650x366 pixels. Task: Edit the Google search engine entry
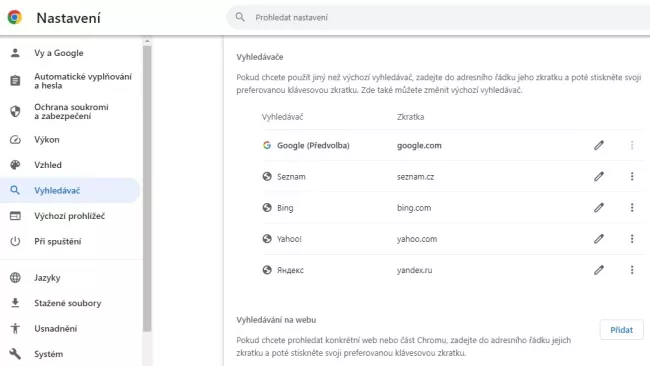pyautogui.click(x=599, y=145)
